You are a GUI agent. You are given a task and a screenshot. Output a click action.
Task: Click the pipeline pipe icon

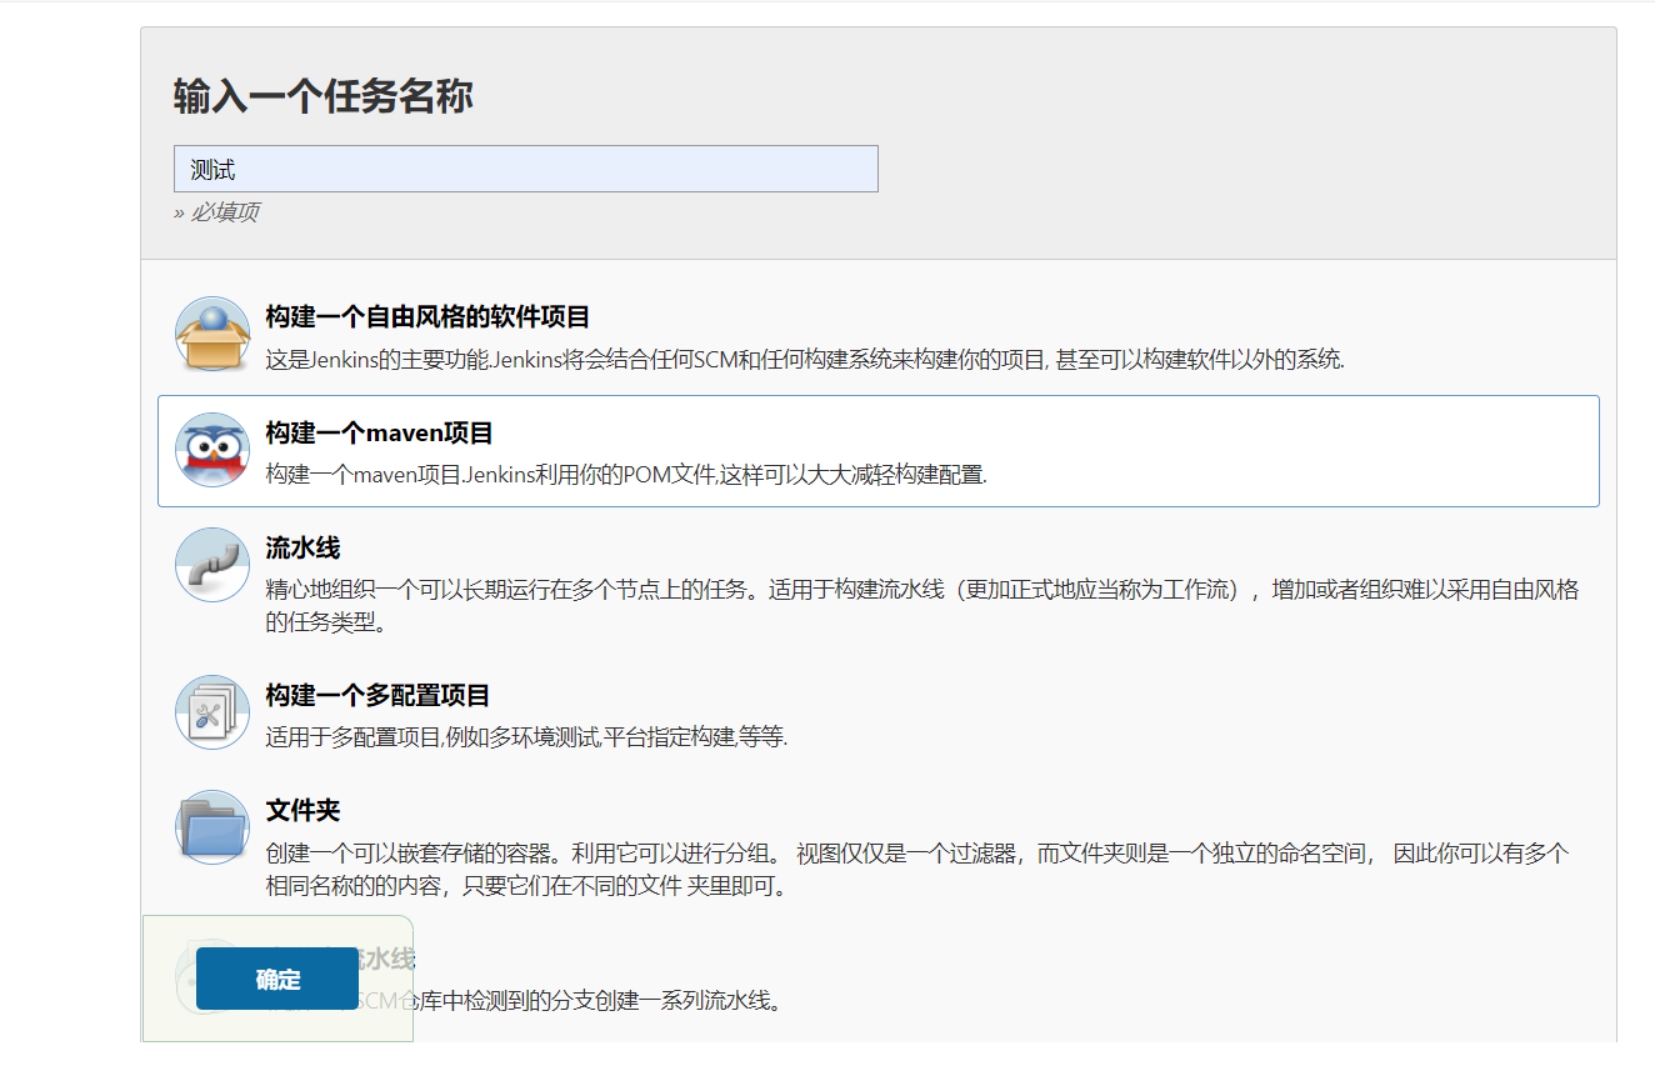tap(212, 565)
